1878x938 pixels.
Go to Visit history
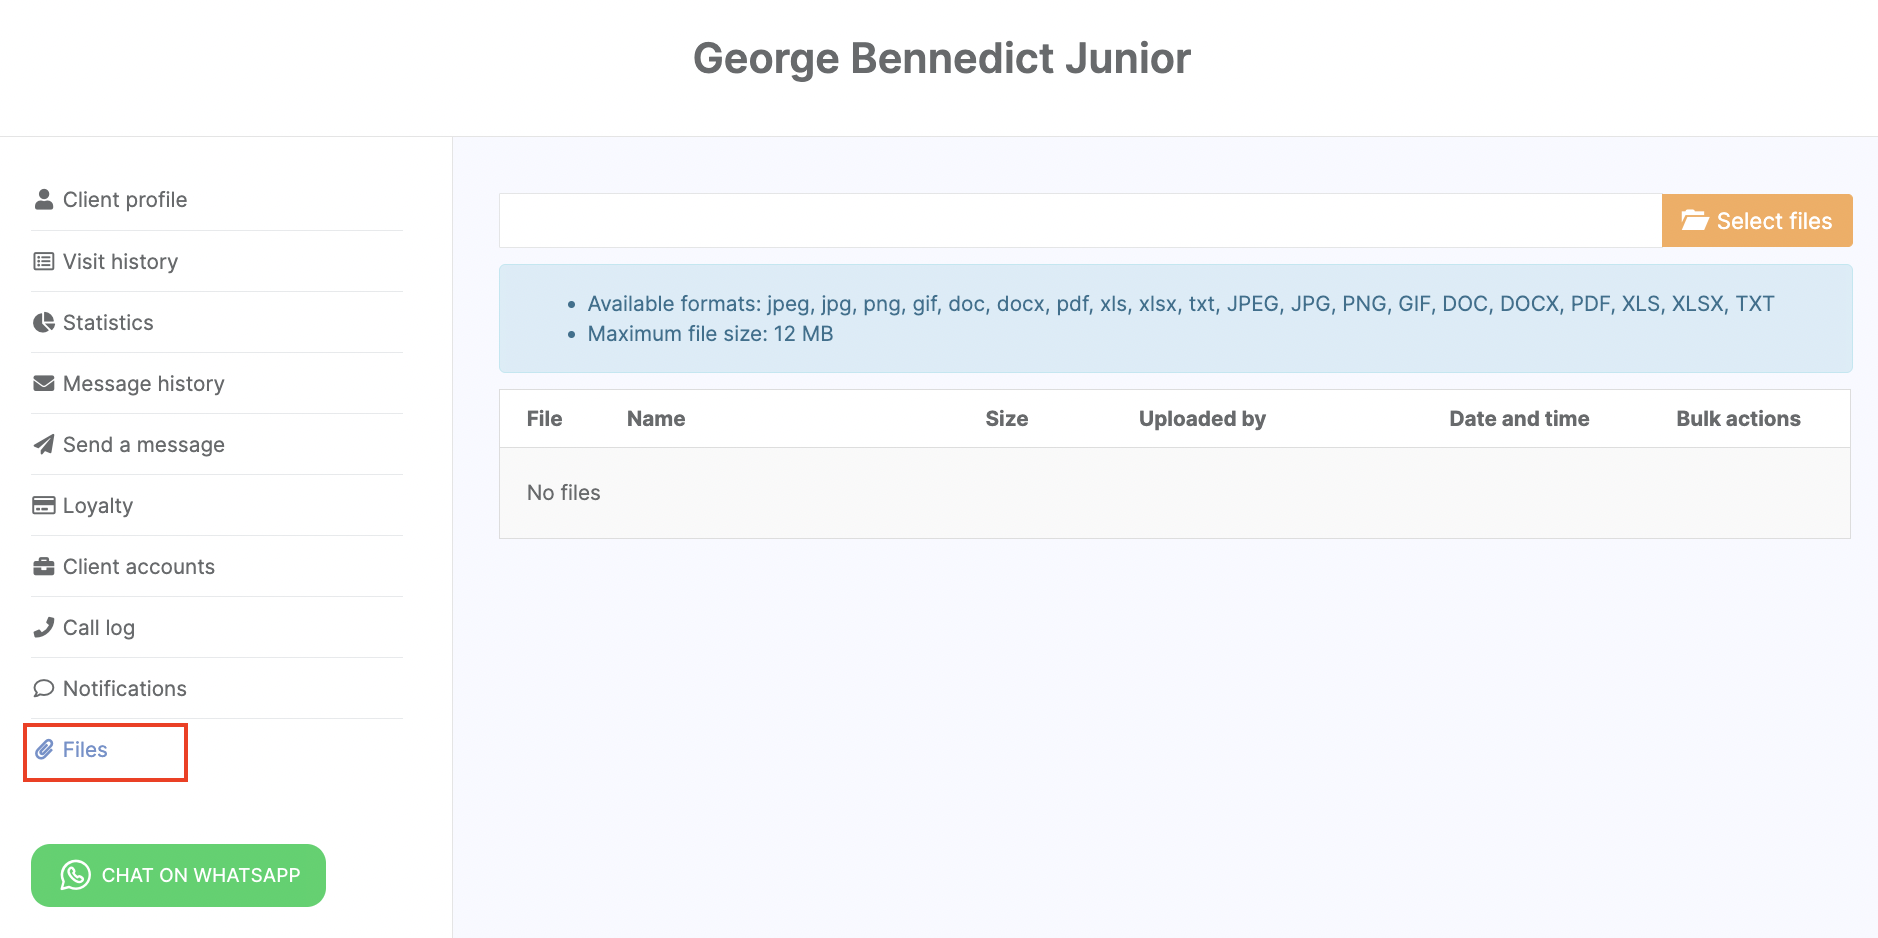point(120,262)
